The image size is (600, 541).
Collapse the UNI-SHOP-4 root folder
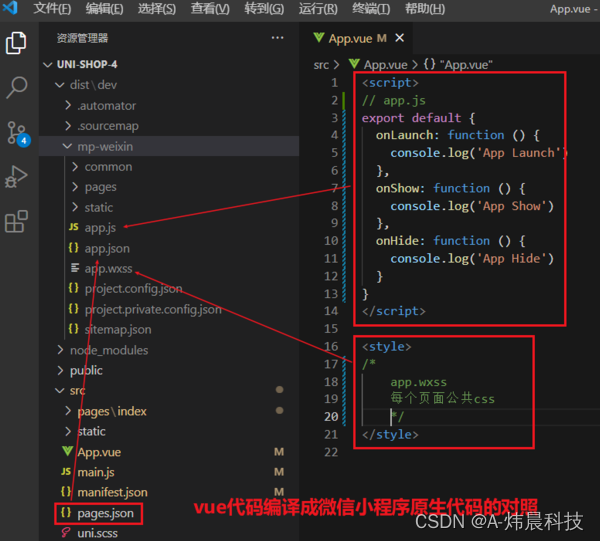click(47, 64)
